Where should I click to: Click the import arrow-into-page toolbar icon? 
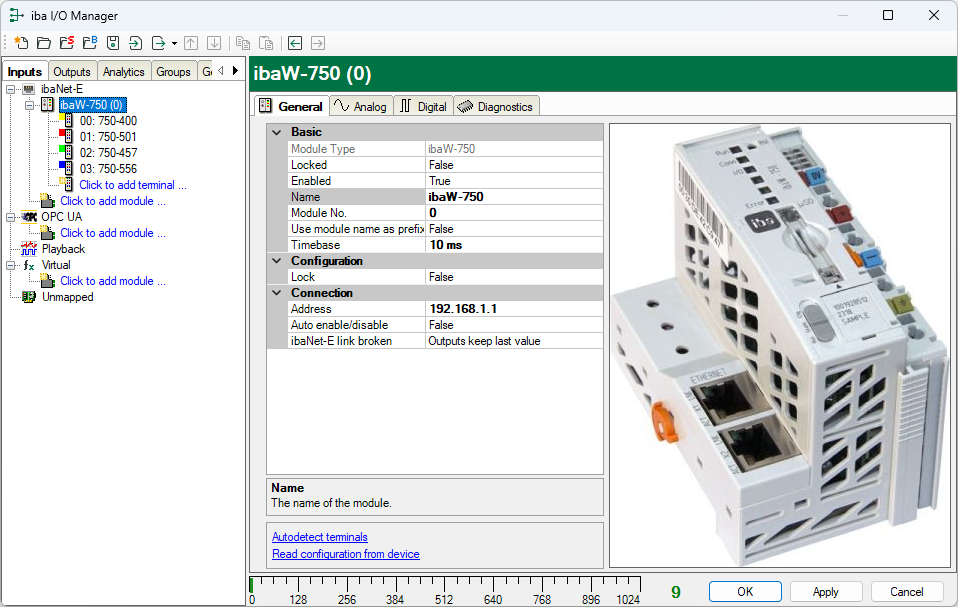[136, 43]
